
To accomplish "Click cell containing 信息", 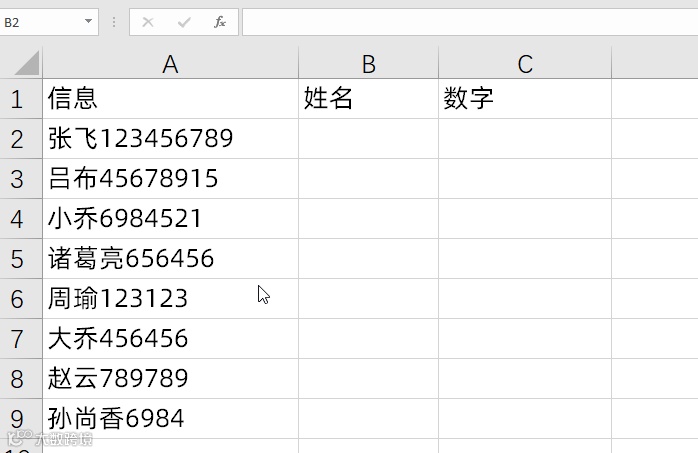I will click(x=170, y=98).
